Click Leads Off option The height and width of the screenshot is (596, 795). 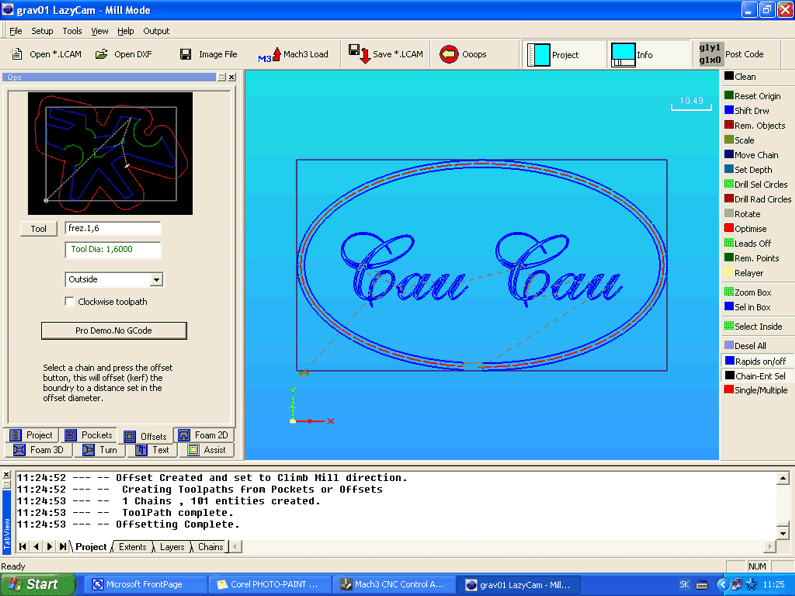point(747,243)
